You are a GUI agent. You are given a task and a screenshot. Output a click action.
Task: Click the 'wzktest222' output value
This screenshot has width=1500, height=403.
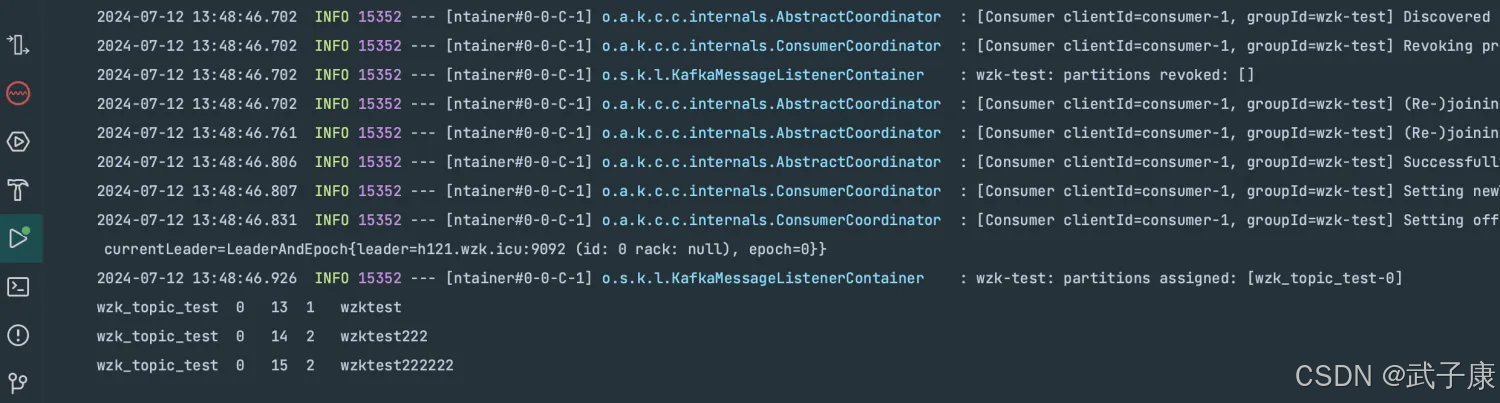(383, 337)
